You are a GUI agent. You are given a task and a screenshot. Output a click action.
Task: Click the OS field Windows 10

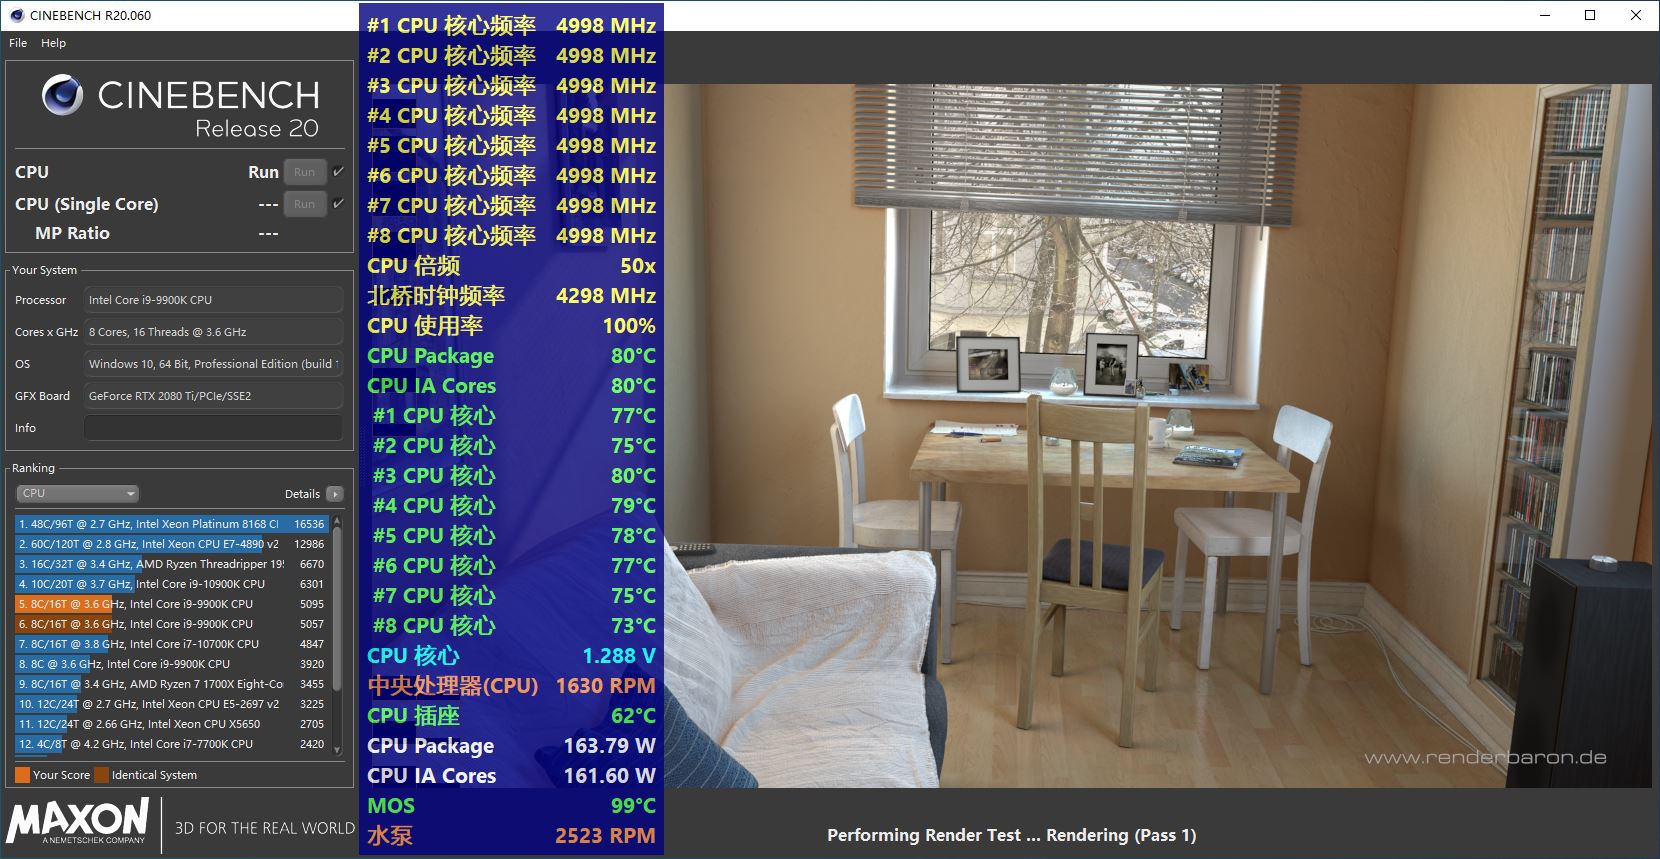click(x=213, y=364)
